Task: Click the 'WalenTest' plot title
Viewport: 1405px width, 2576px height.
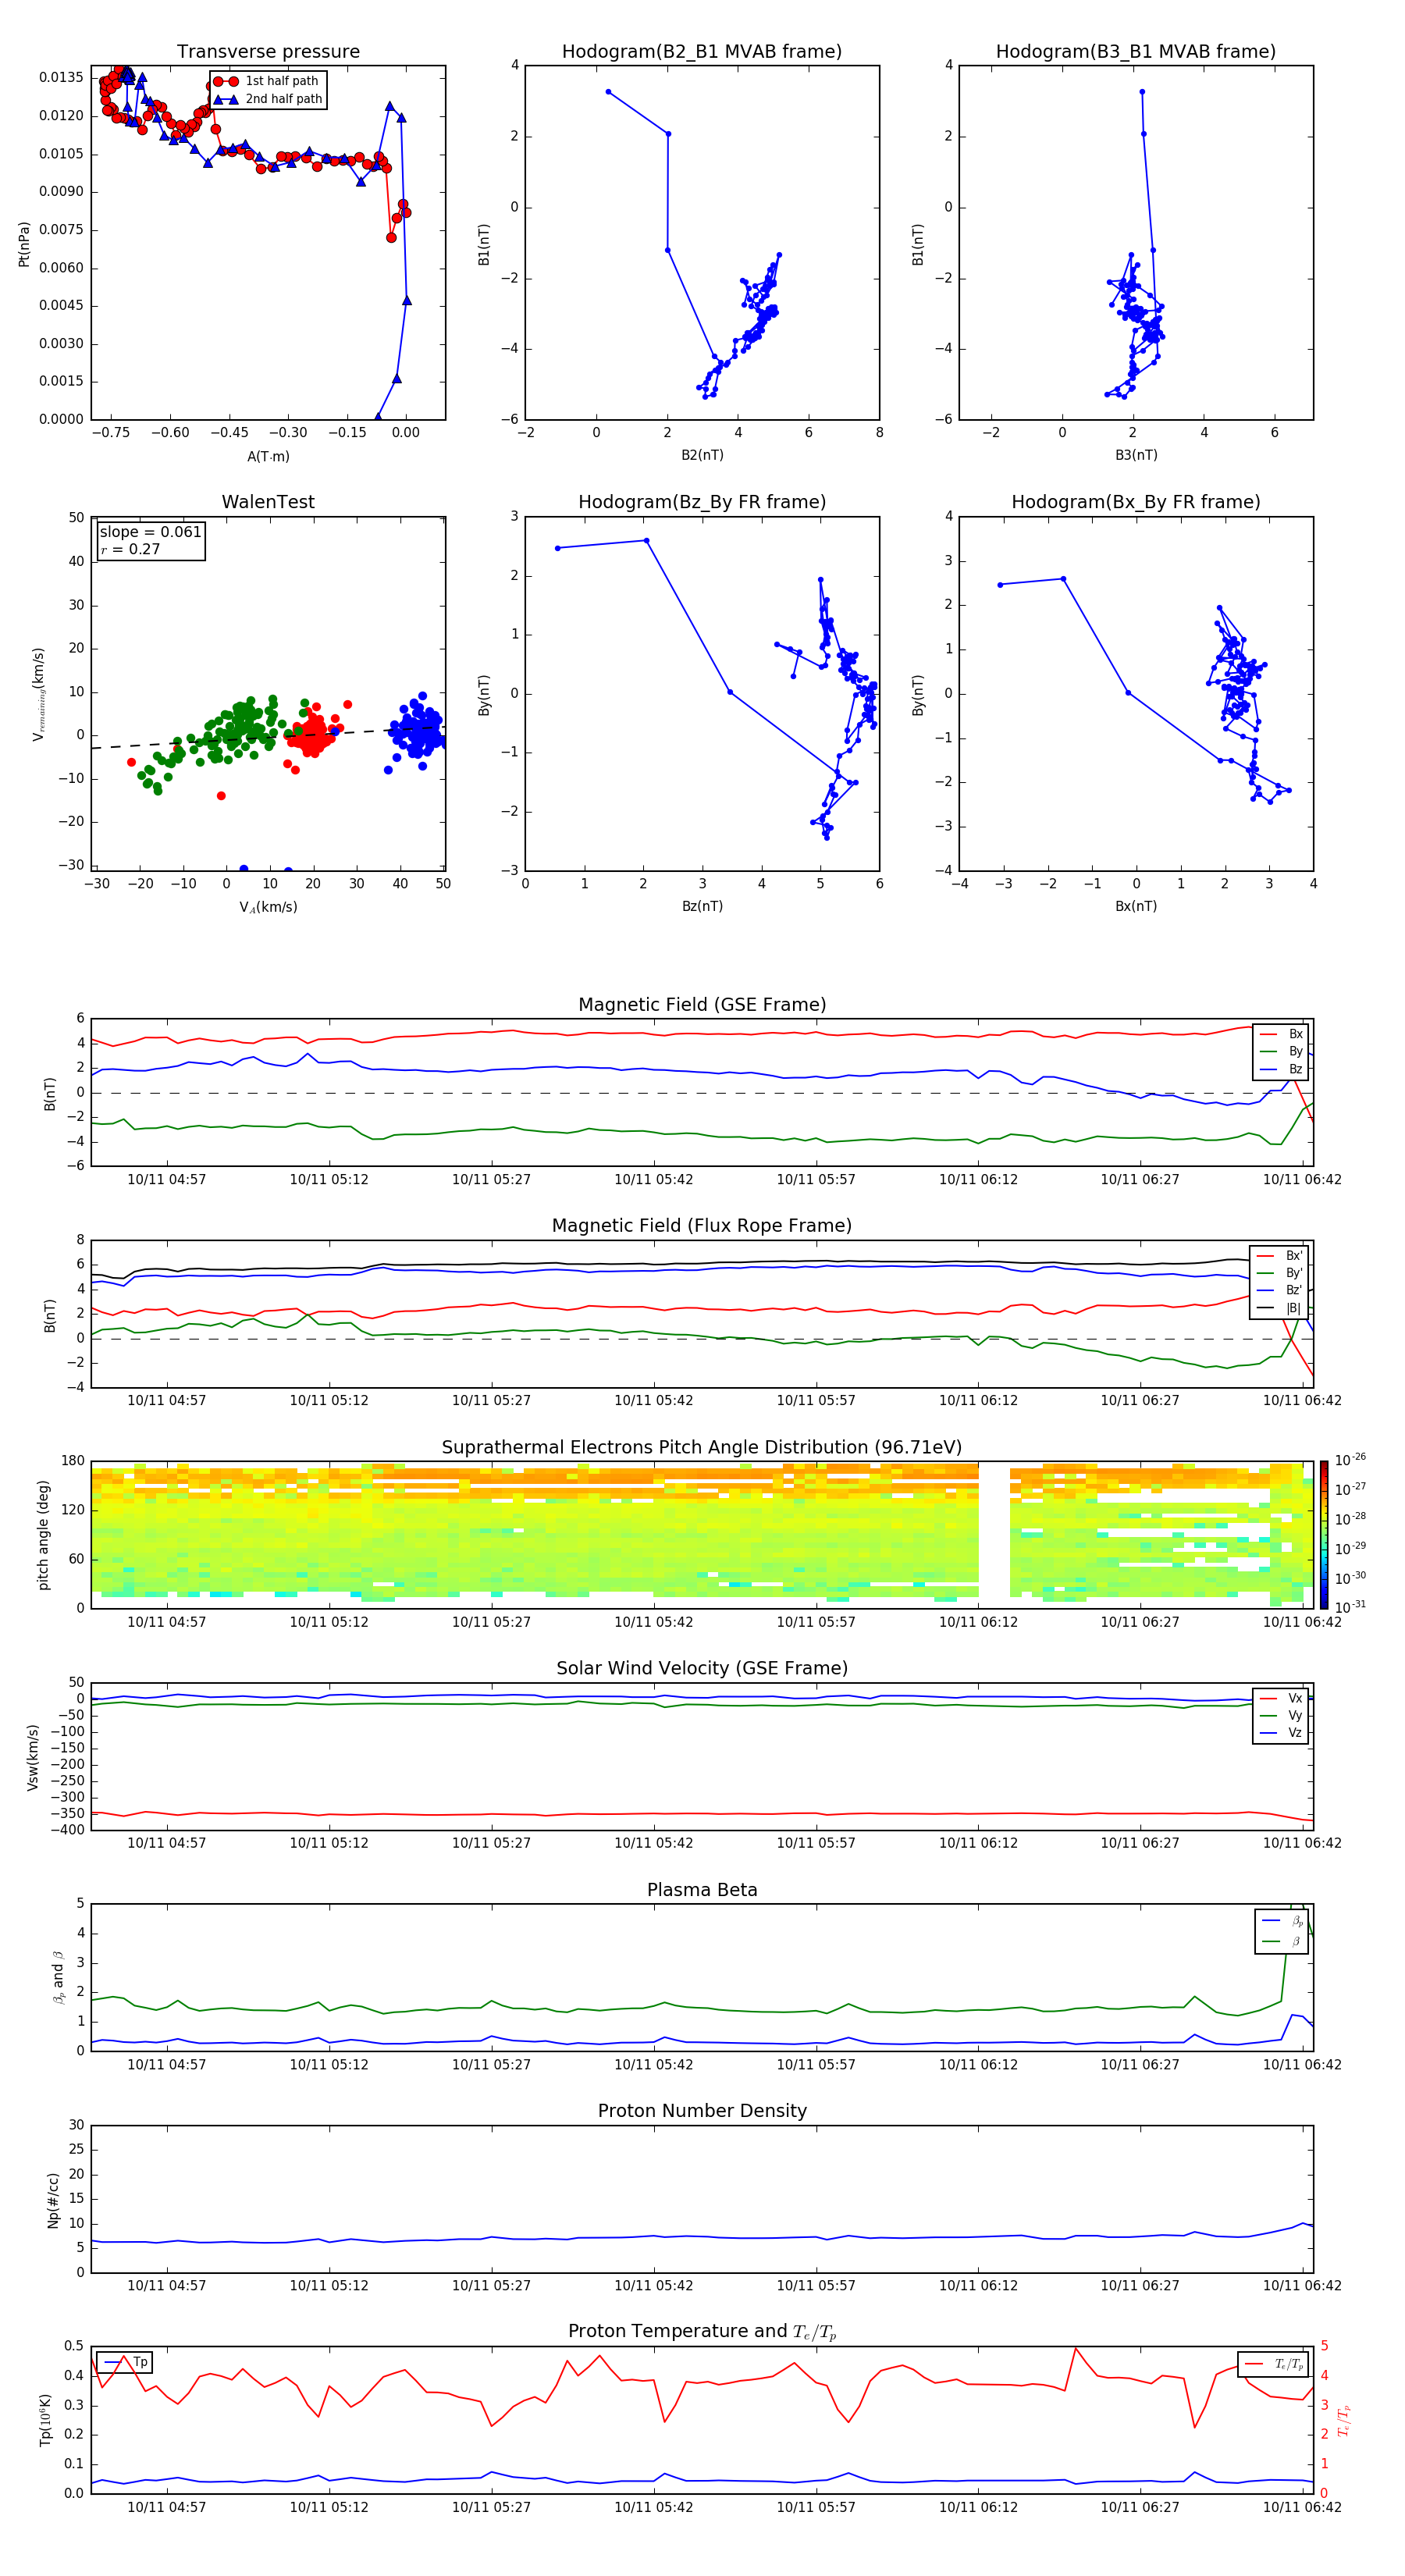Action: pos(268,502)
